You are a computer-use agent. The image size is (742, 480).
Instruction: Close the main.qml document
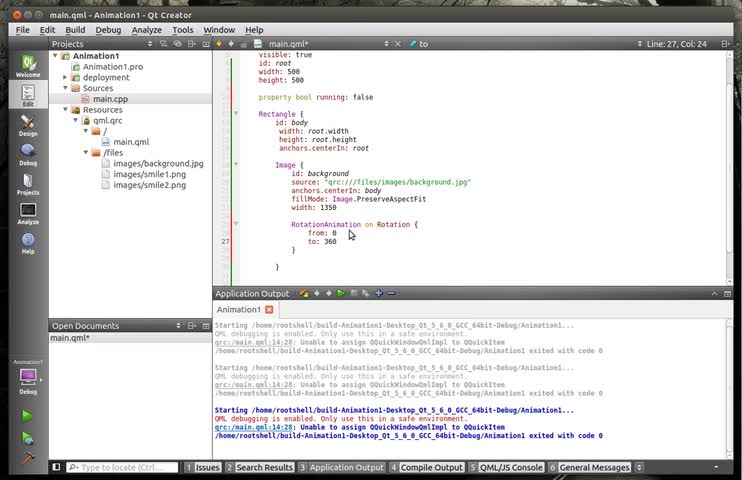click(398, 44)
